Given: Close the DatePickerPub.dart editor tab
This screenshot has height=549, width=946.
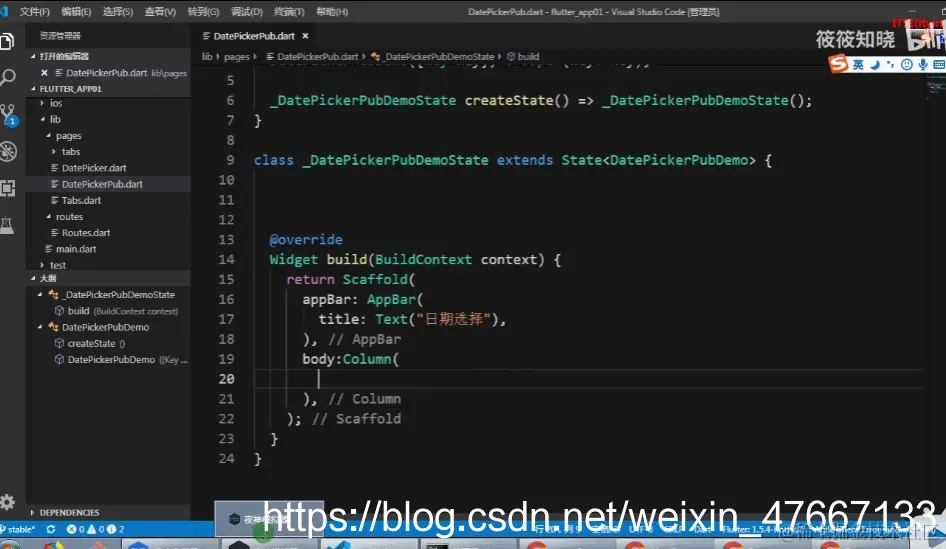Looking at the screenshot, I should (x=305, y=36).
